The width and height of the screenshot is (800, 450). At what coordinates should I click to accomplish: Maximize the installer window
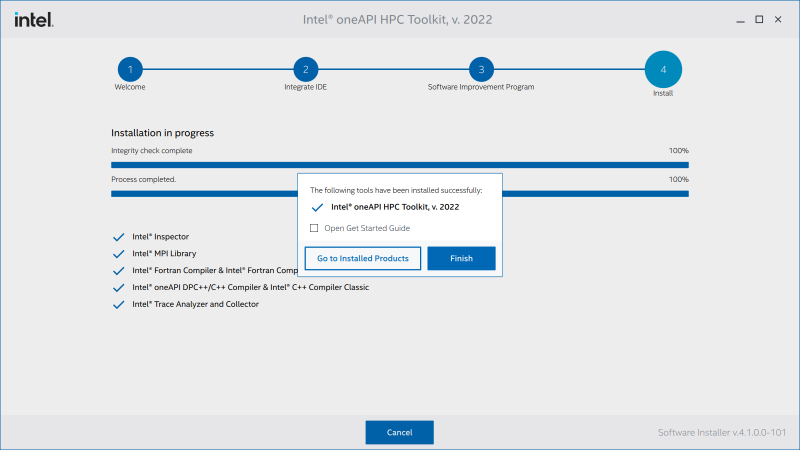759,19
